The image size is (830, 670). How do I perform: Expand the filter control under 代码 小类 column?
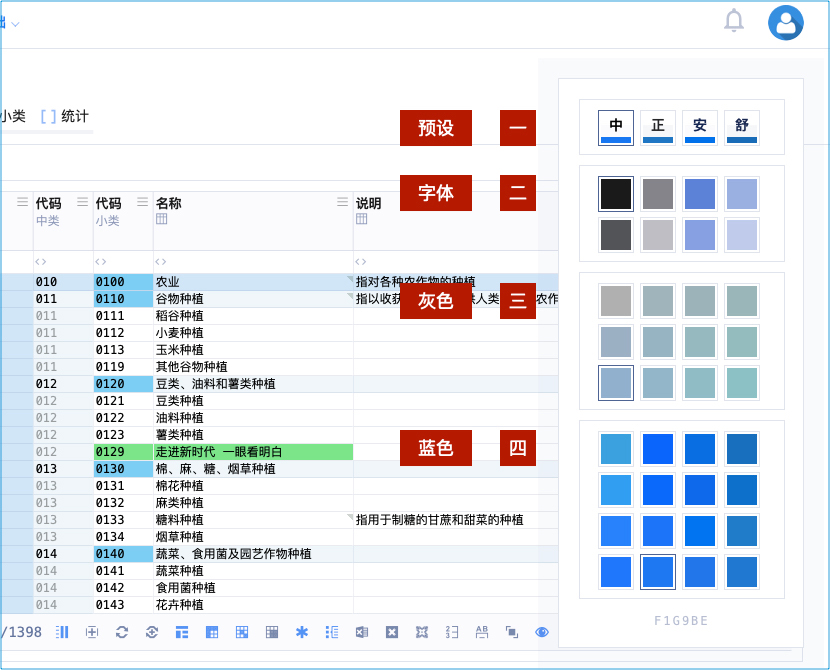(x=100, y=260)
